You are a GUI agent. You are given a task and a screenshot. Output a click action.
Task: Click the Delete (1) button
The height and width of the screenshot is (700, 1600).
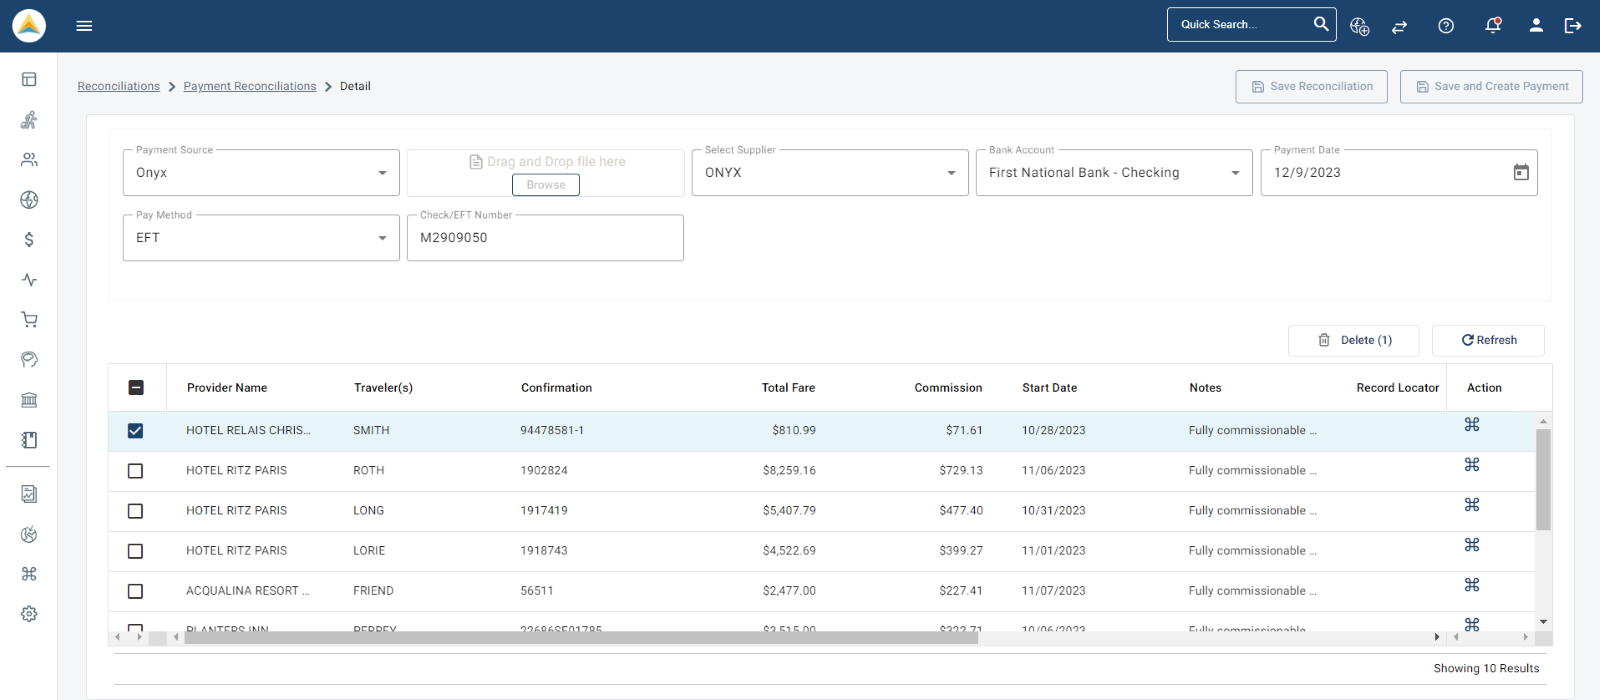pos(1354,341)
